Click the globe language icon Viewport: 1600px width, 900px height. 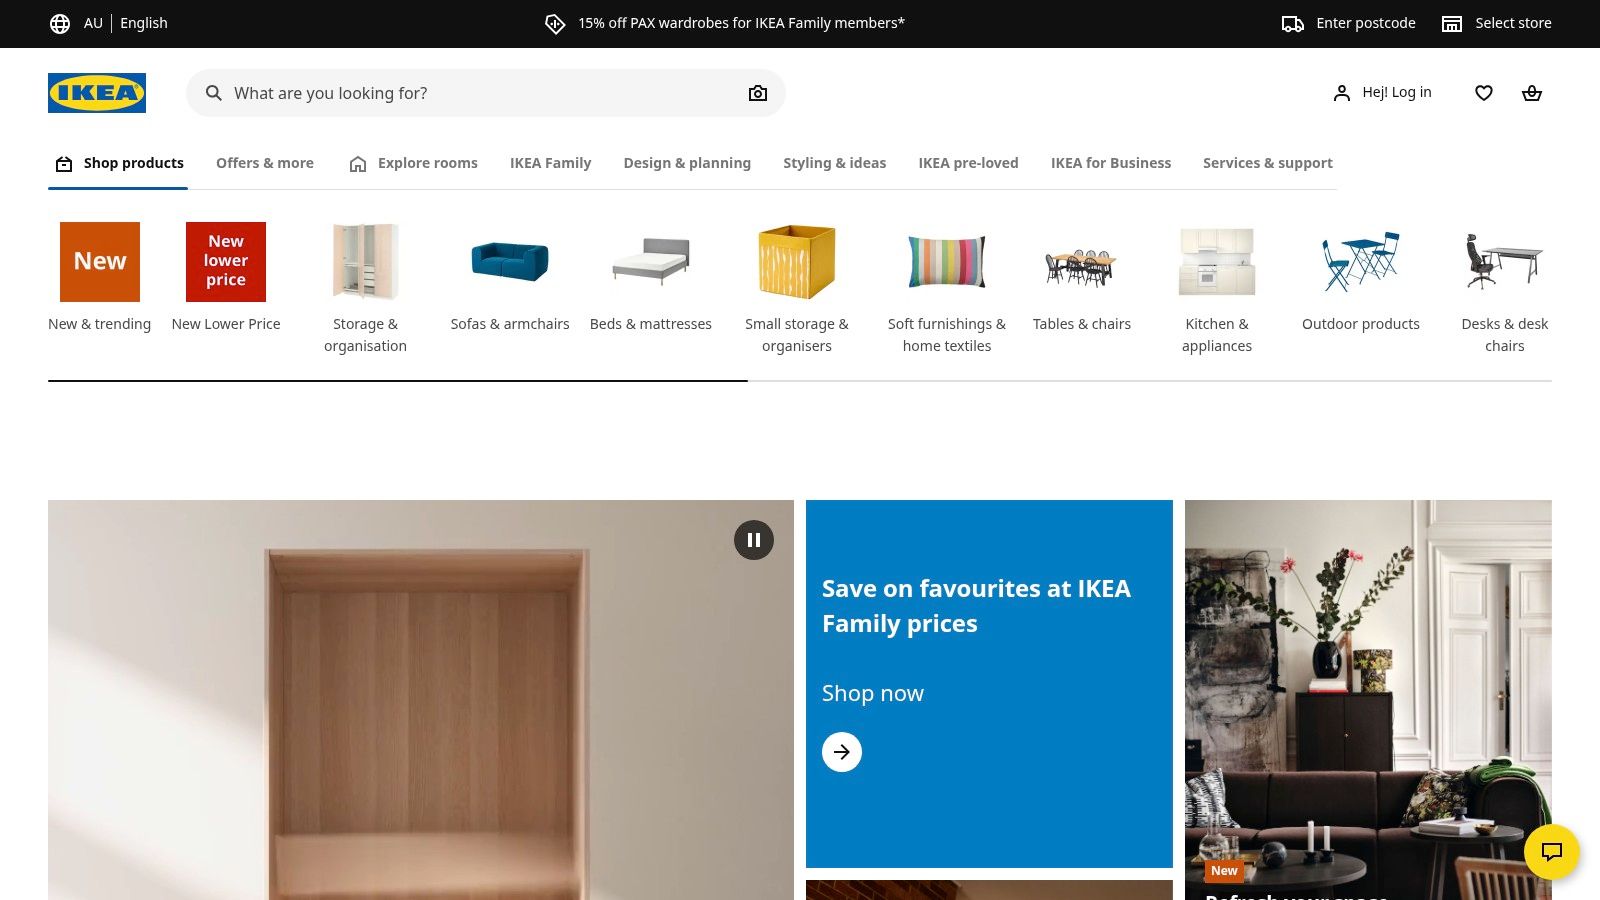point(60,23)
